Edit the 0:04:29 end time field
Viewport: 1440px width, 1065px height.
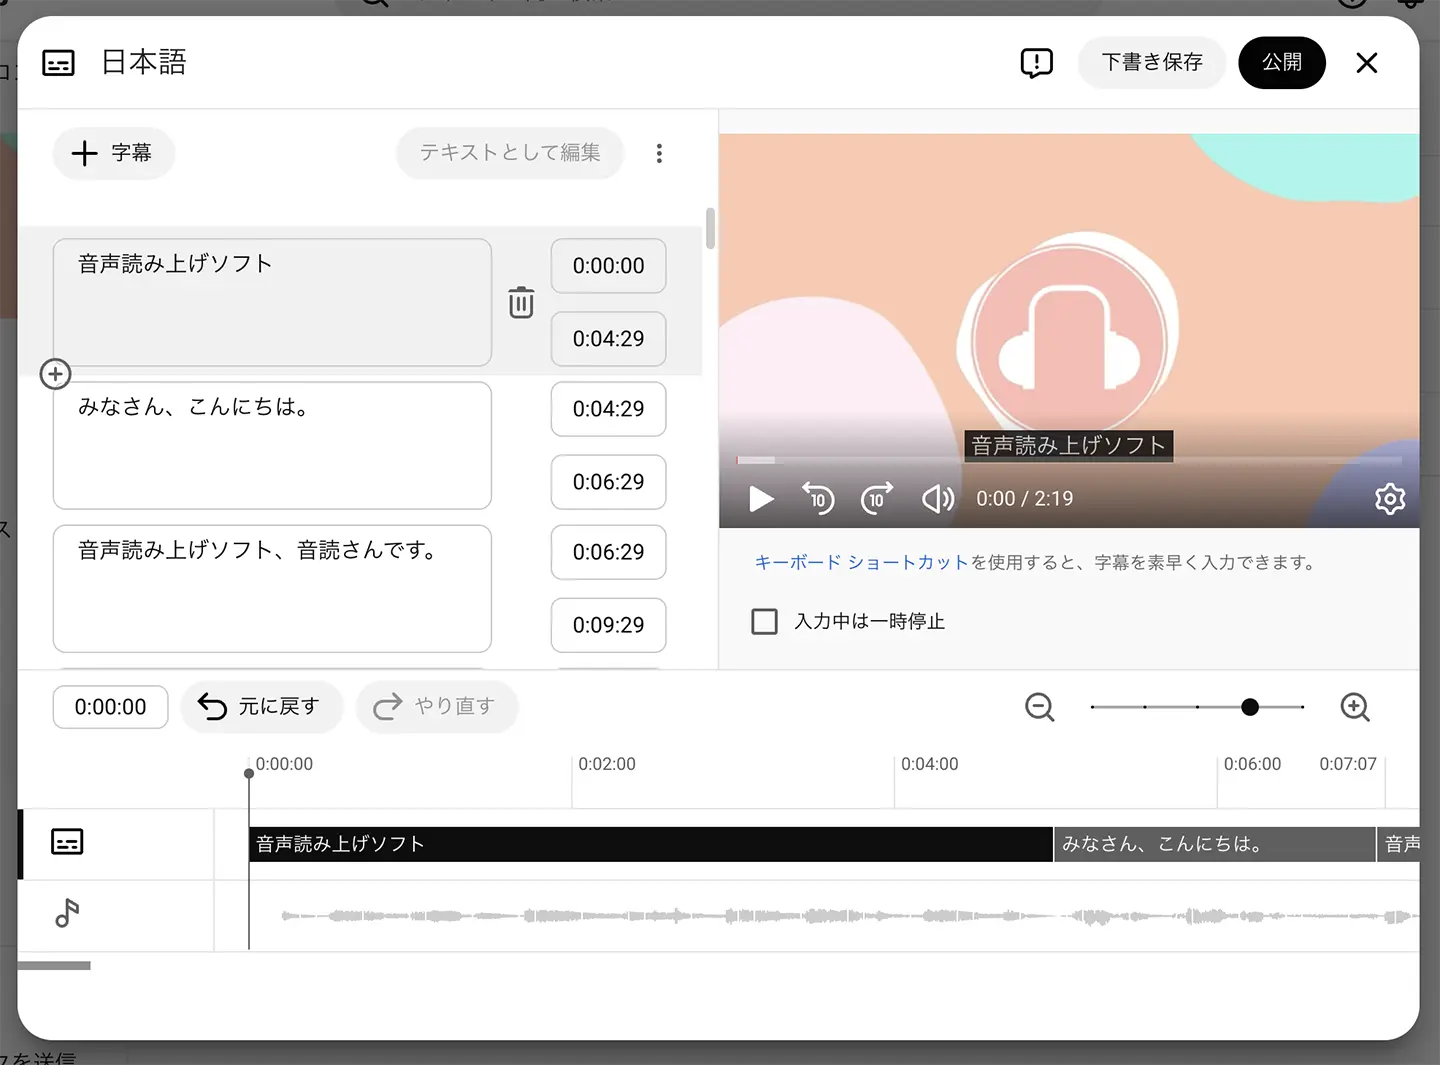[608, 339]
